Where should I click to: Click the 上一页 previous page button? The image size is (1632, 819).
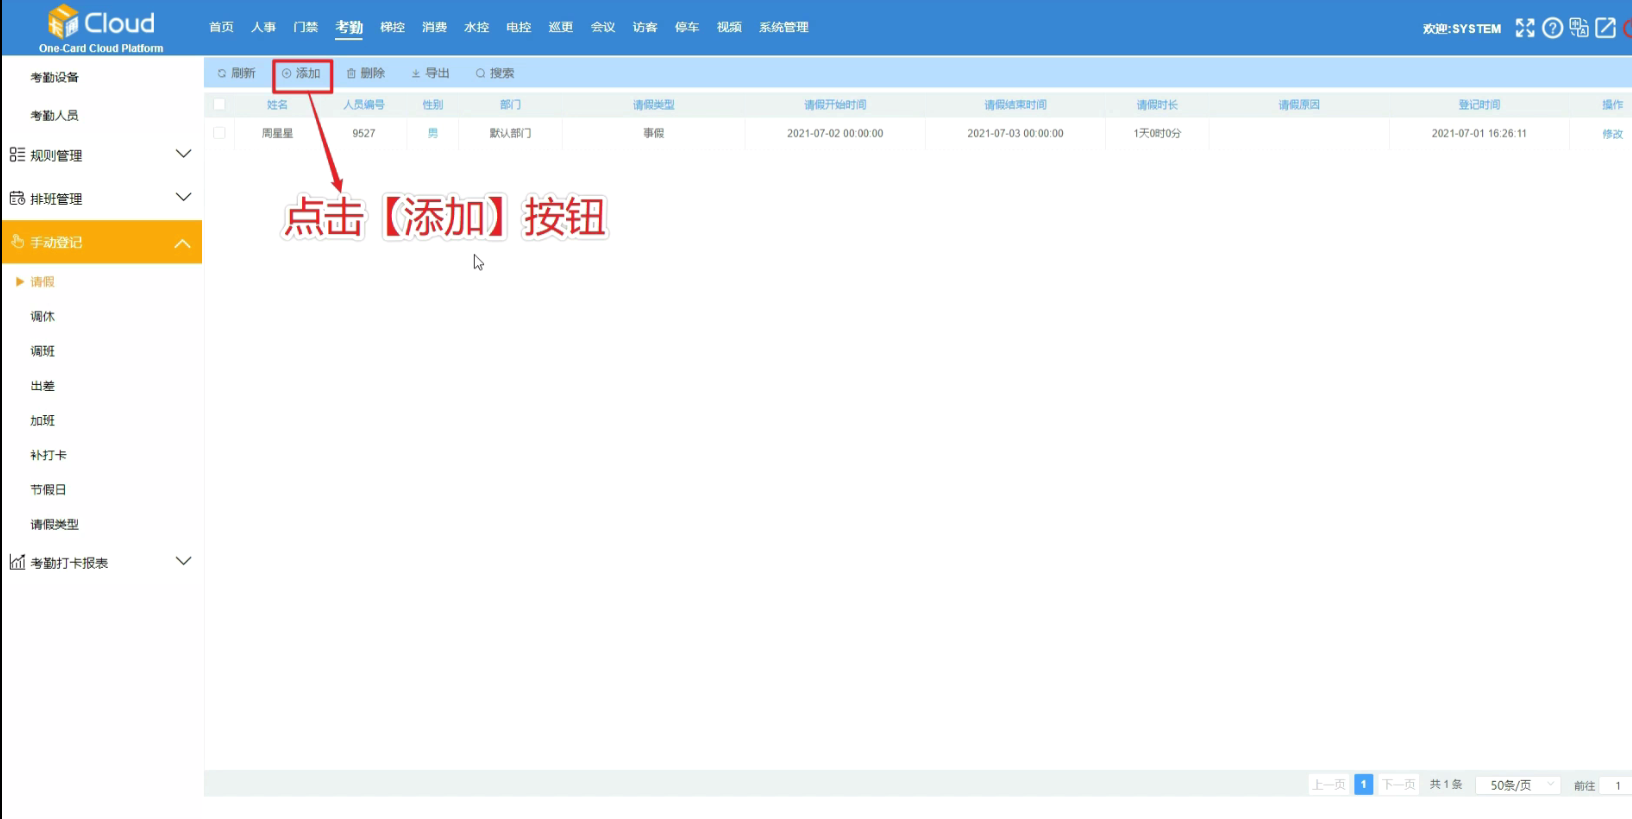(x=1329, y=785)
